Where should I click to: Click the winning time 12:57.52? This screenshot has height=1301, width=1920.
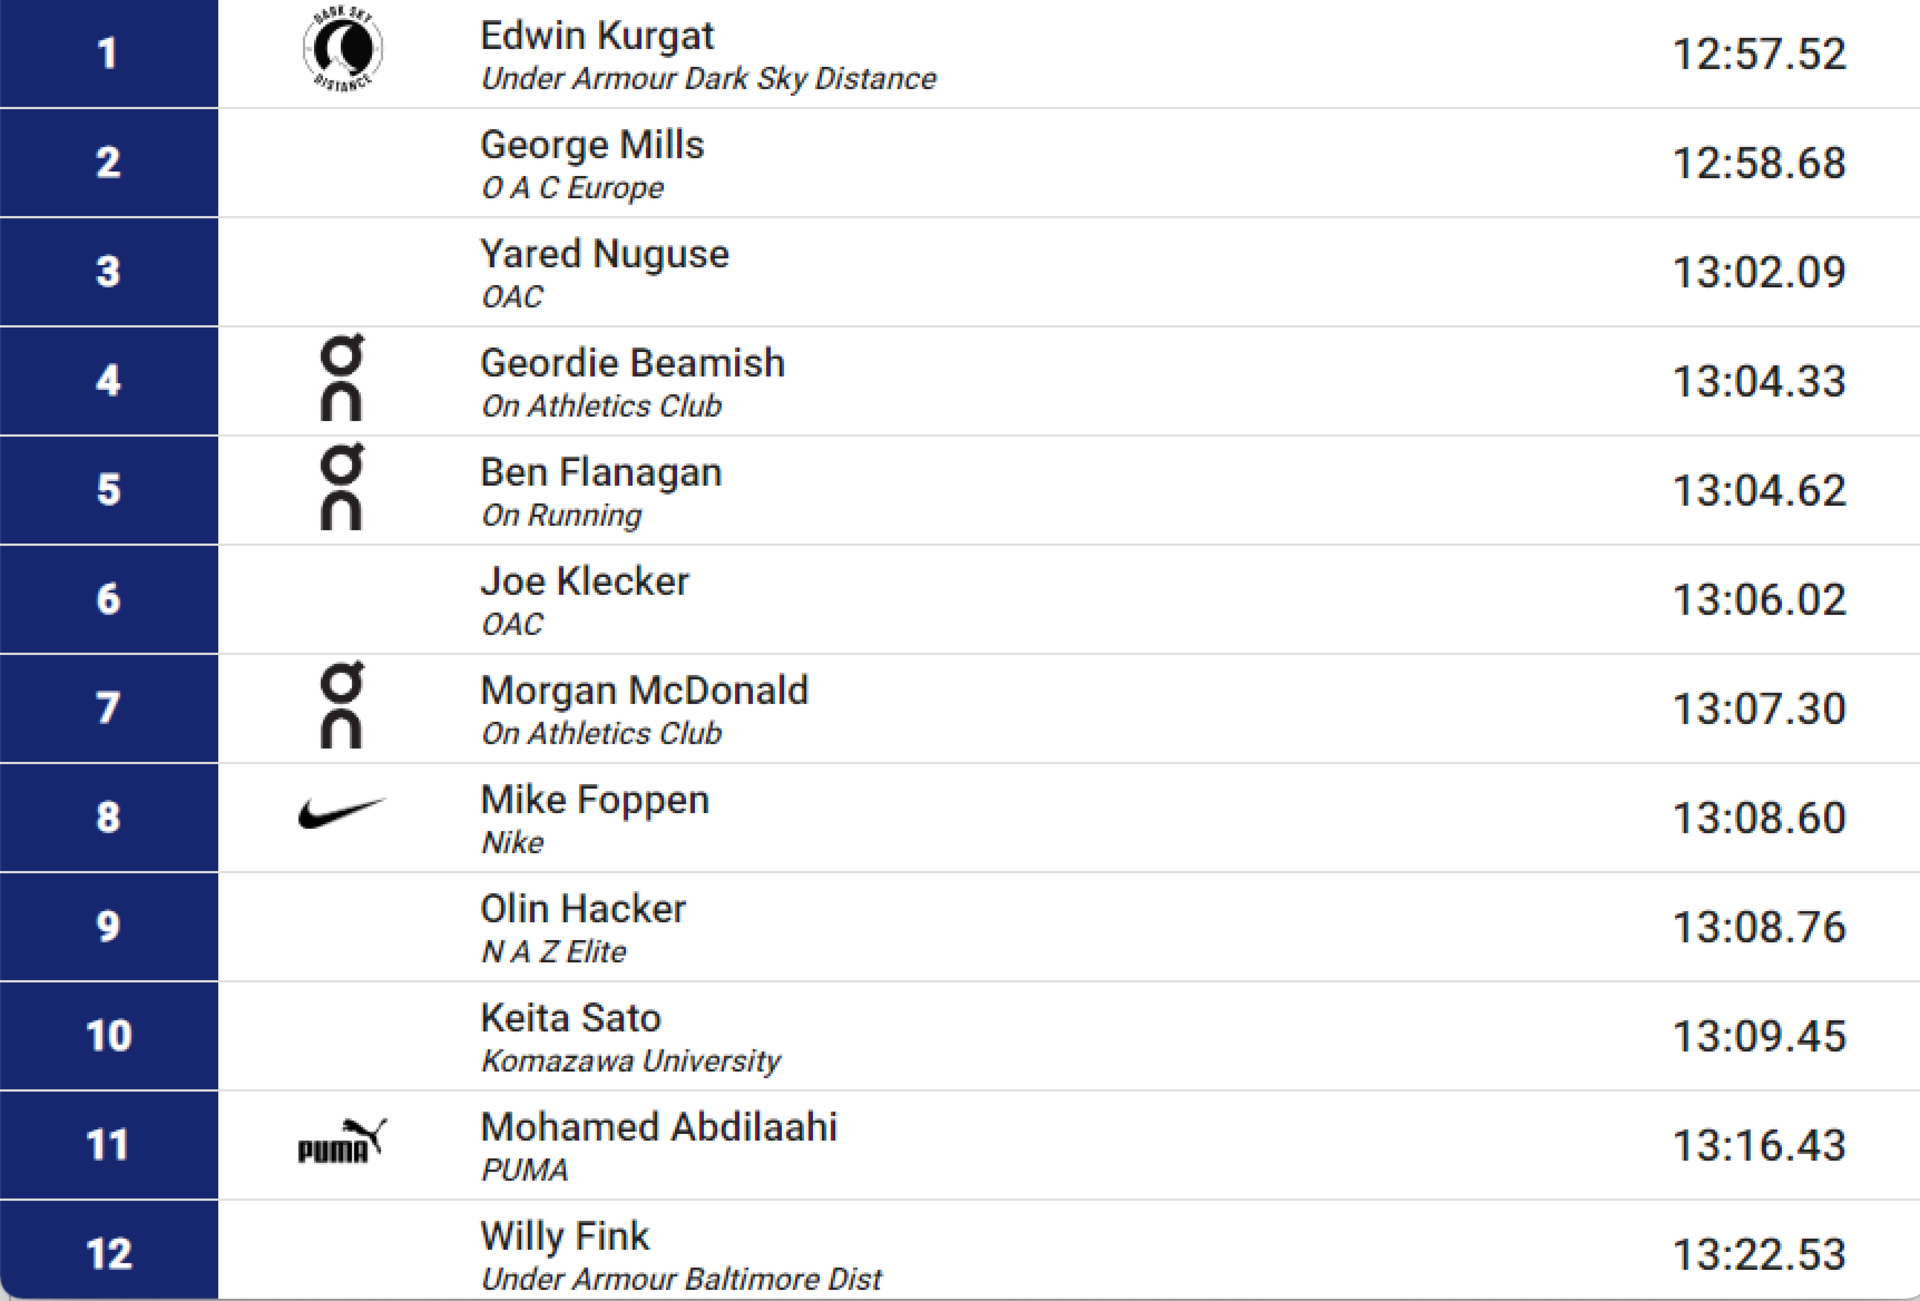point(1759,54)
